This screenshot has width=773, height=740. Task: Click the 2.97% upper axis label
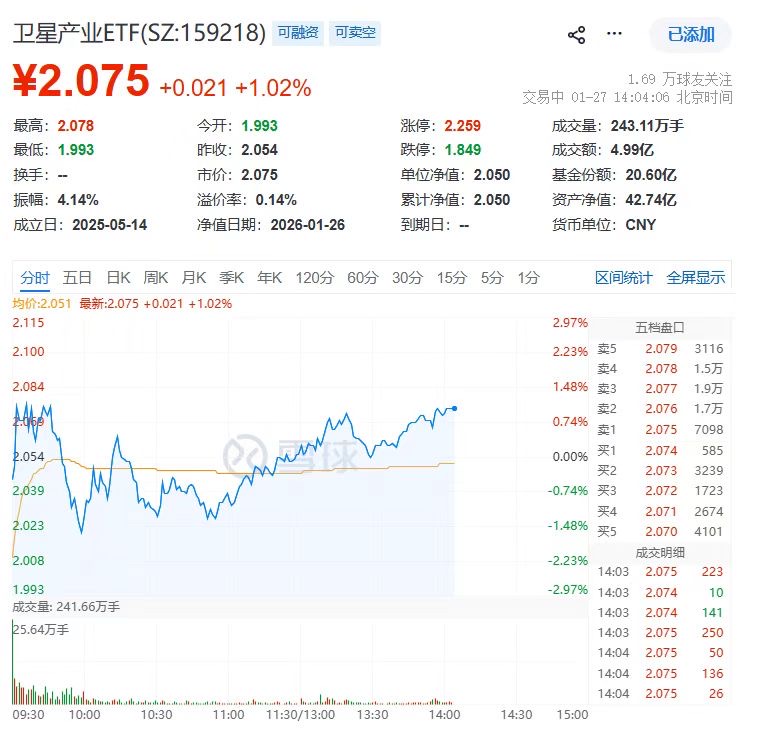[570, 323]
